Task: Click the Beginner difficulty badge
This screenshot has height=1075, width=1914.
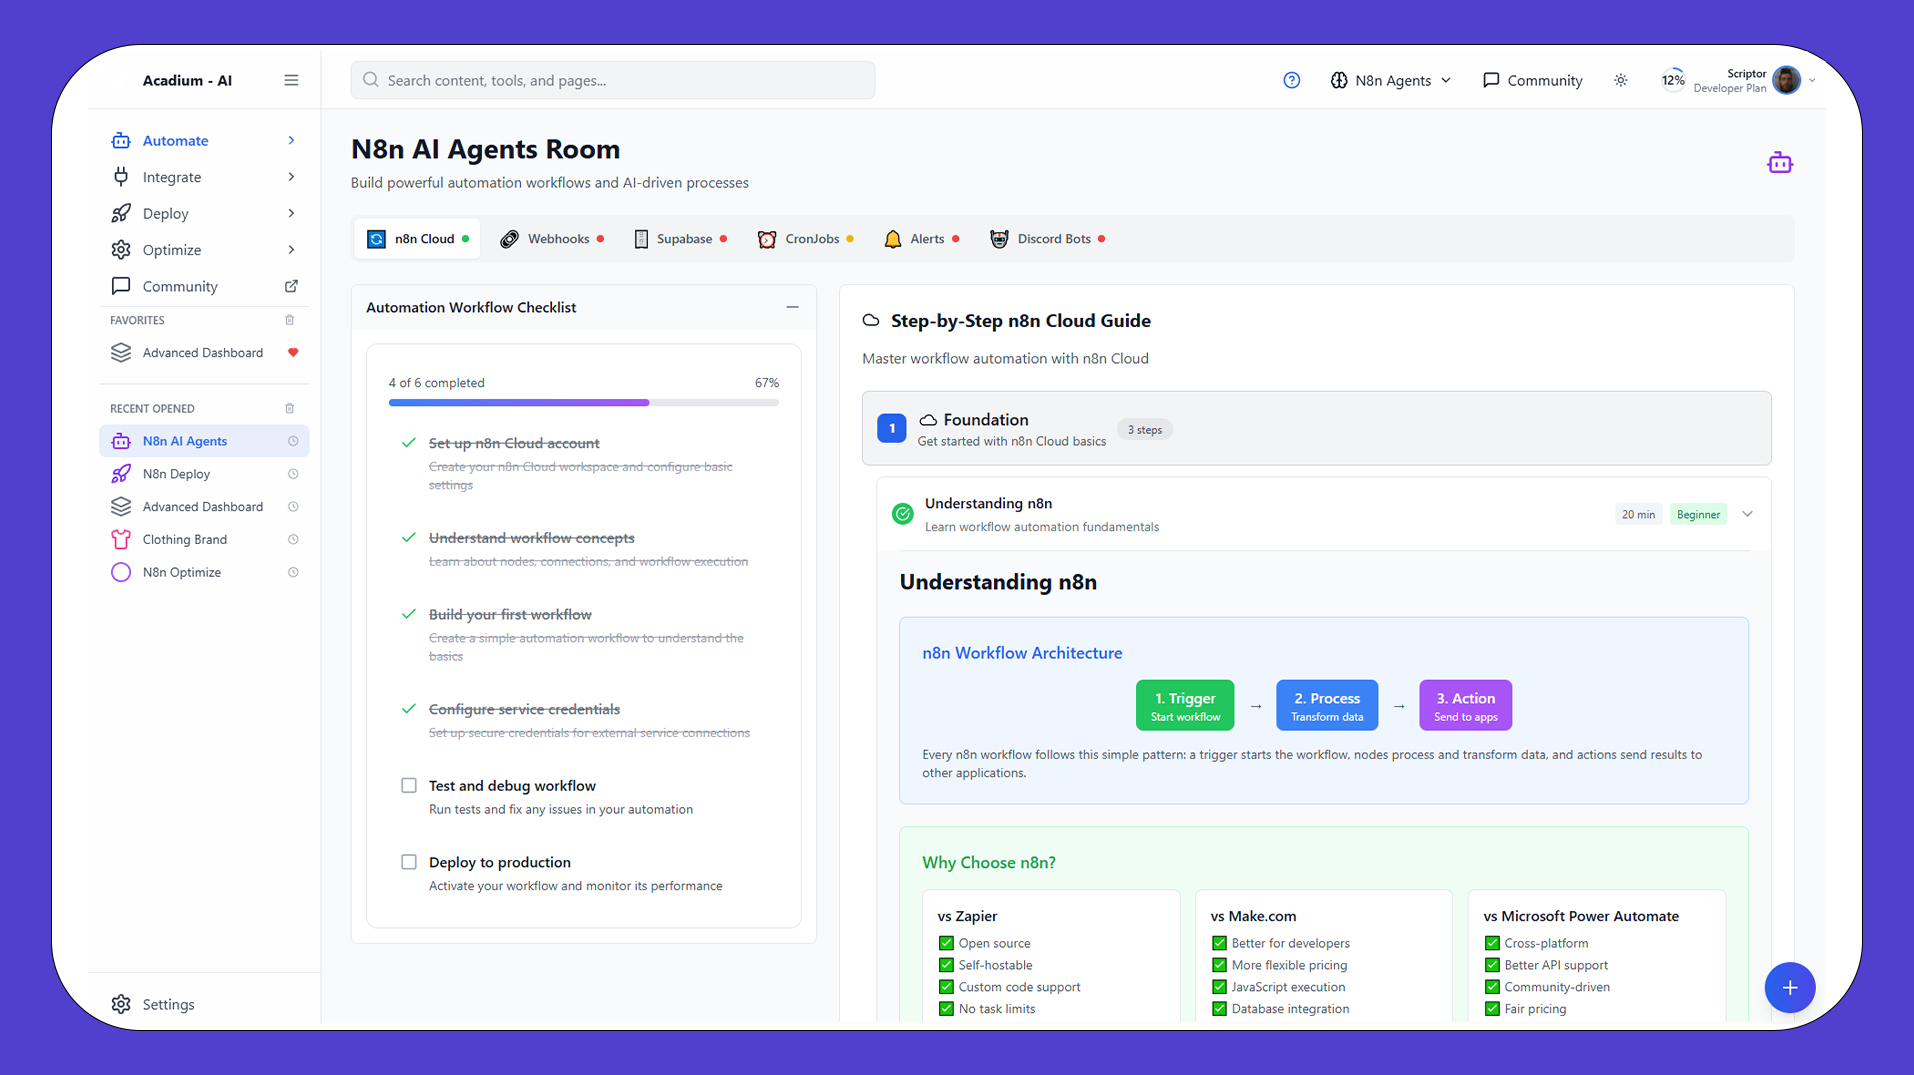Action: click(1698, 514)
